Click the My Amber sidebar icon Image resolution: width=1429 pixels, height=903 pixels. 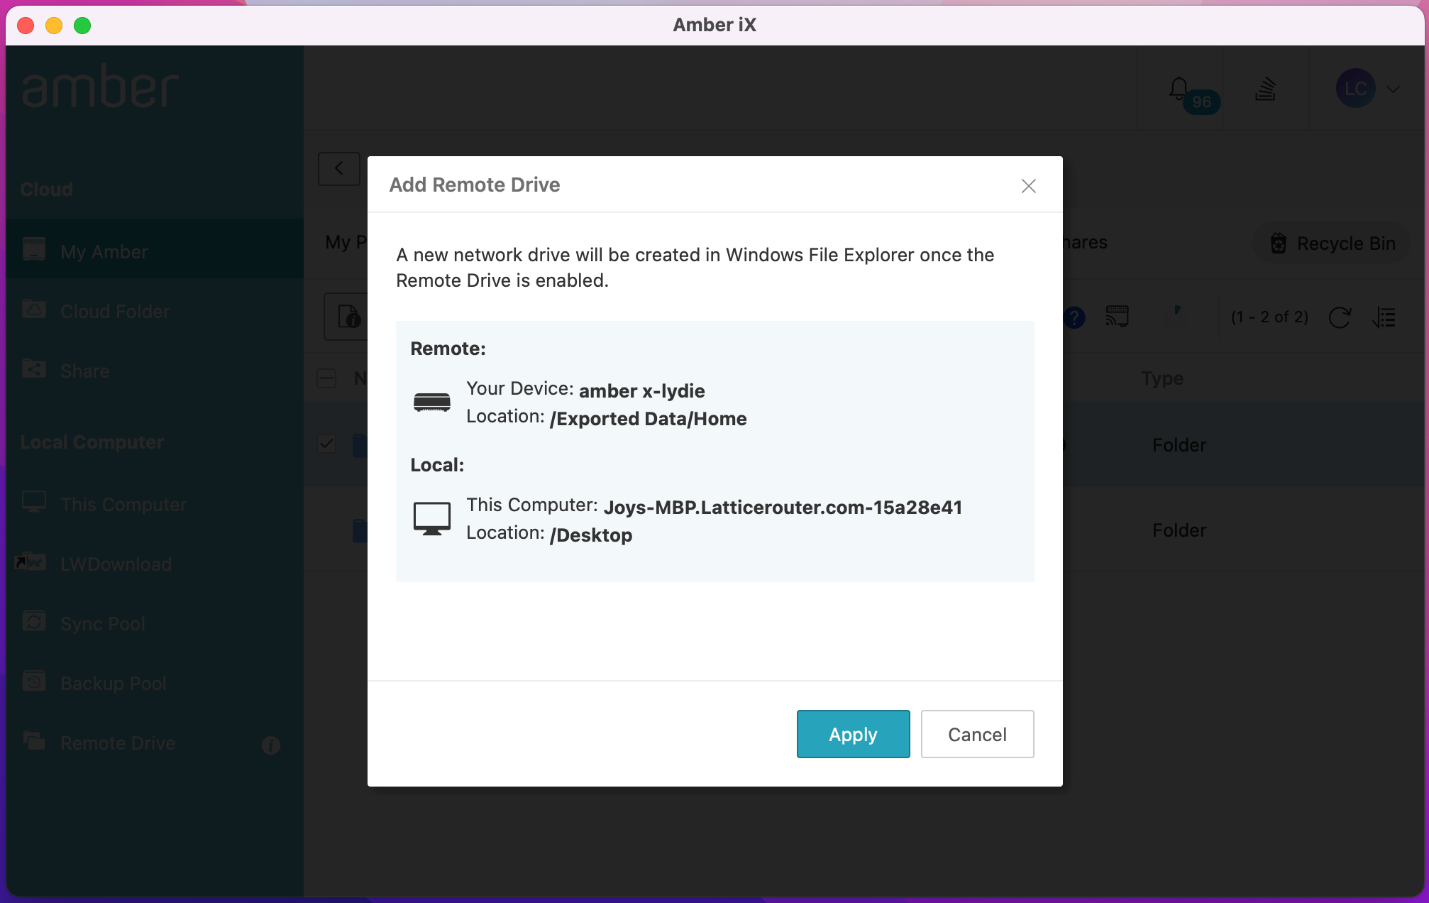pyautogui.click(x=34, y=249)
